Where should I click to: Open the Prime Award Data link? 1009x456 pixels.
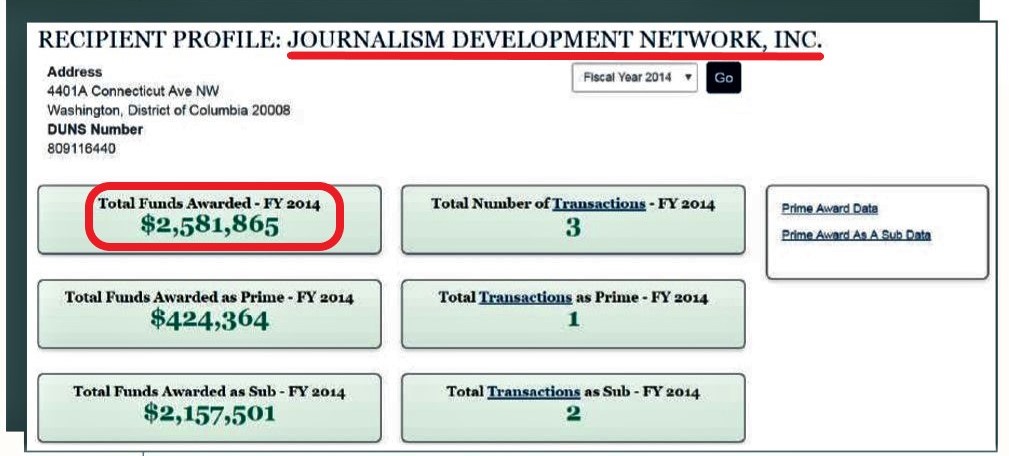click(829, 209)
